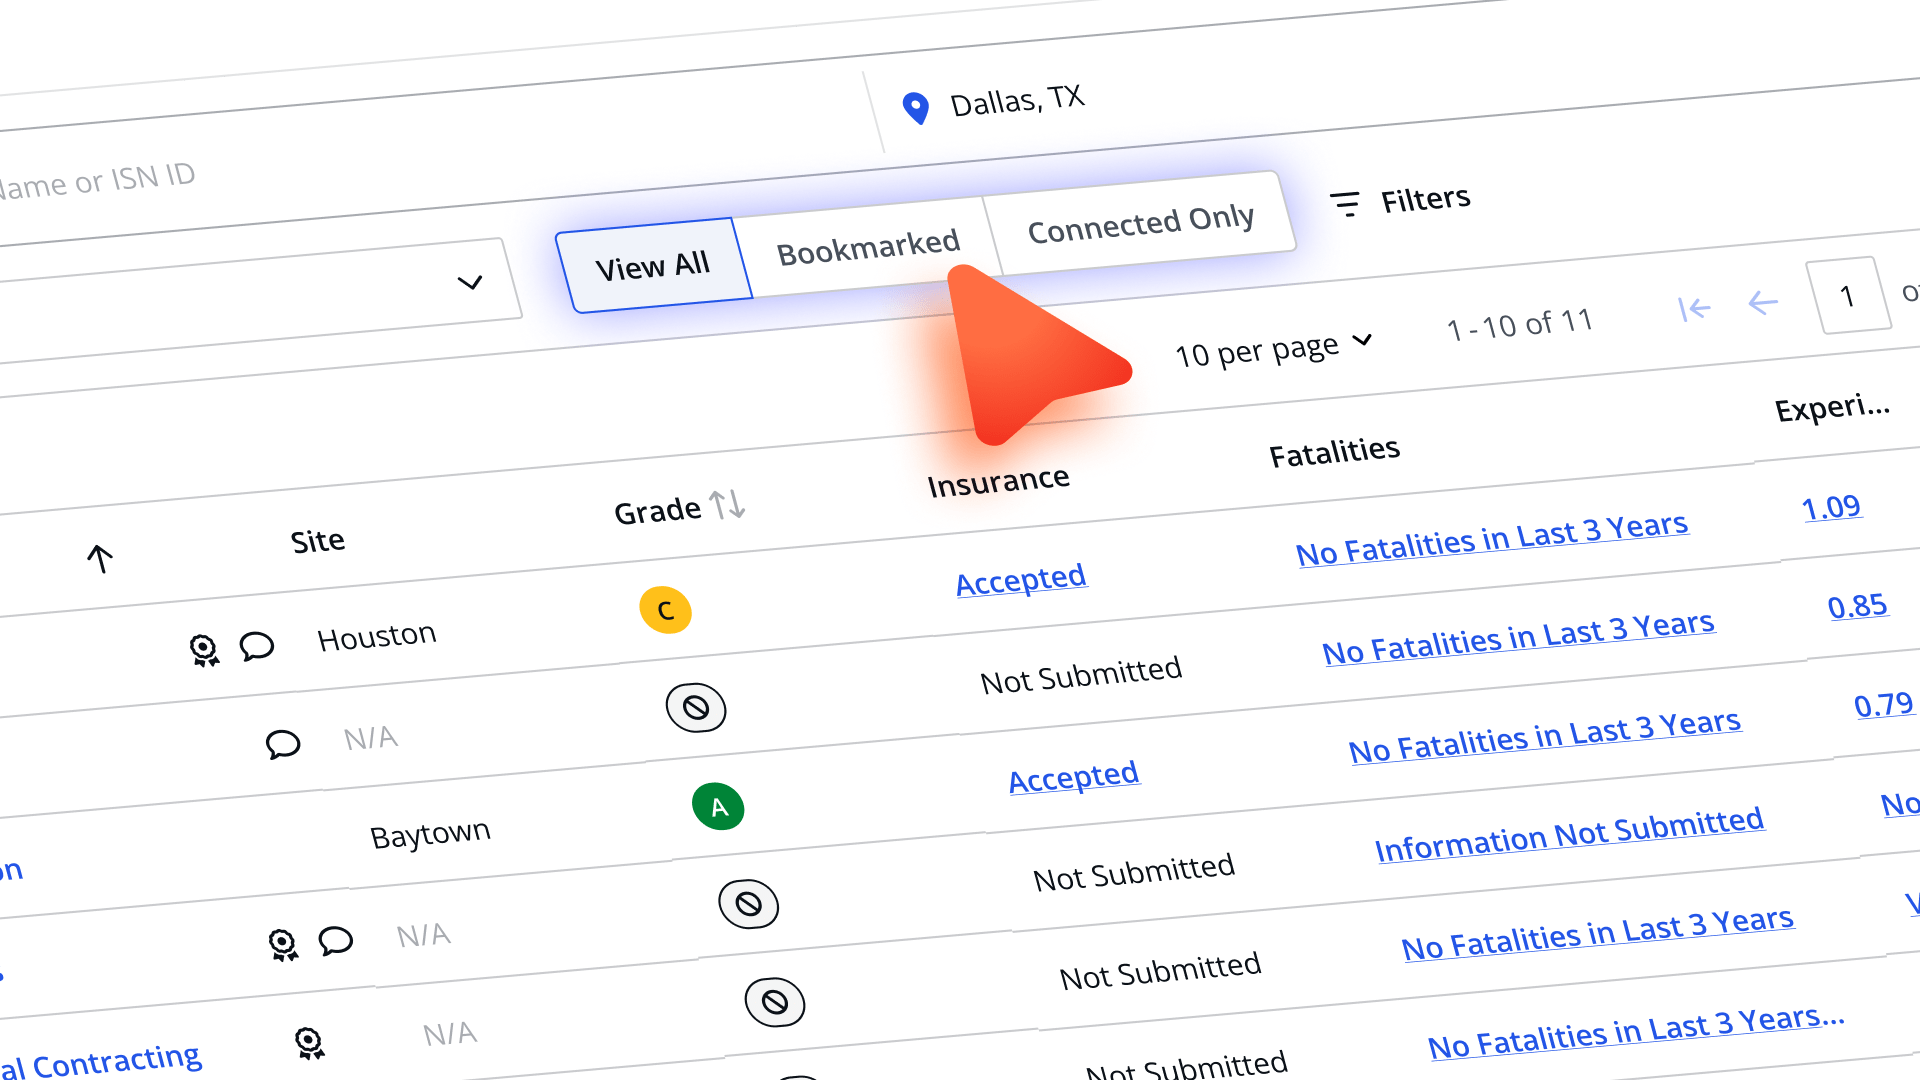
Task: Open the 0.85 experience value link
Action: coord(1857,606)
